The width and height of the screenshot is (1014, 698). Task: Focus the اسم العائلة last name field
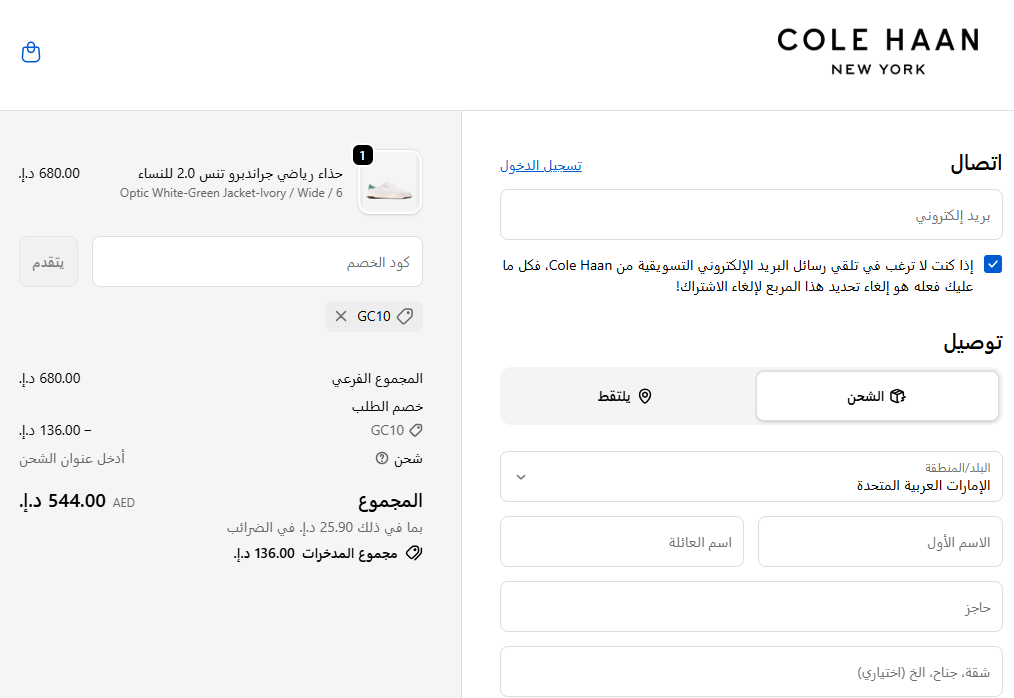[x=622, y=542]
